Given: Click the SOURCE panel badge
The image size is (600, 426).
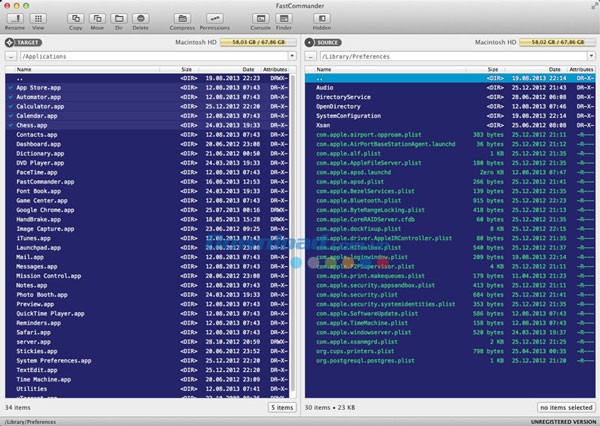Looking at the screenshot, I should (x=323, y=42).
